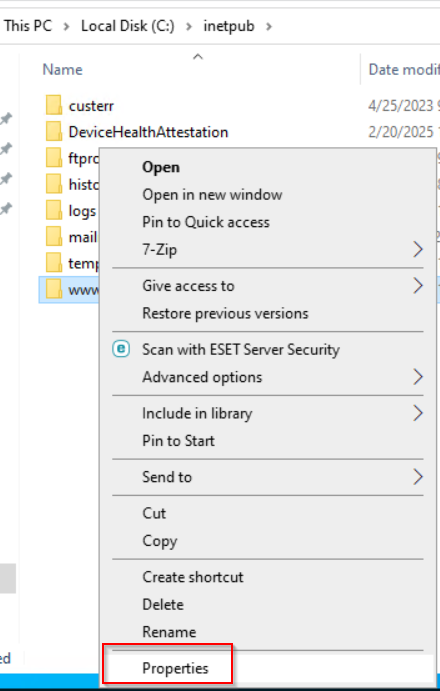Click the temp folder icon
This screenshot has height=691, width=440.
pos(54,264)
